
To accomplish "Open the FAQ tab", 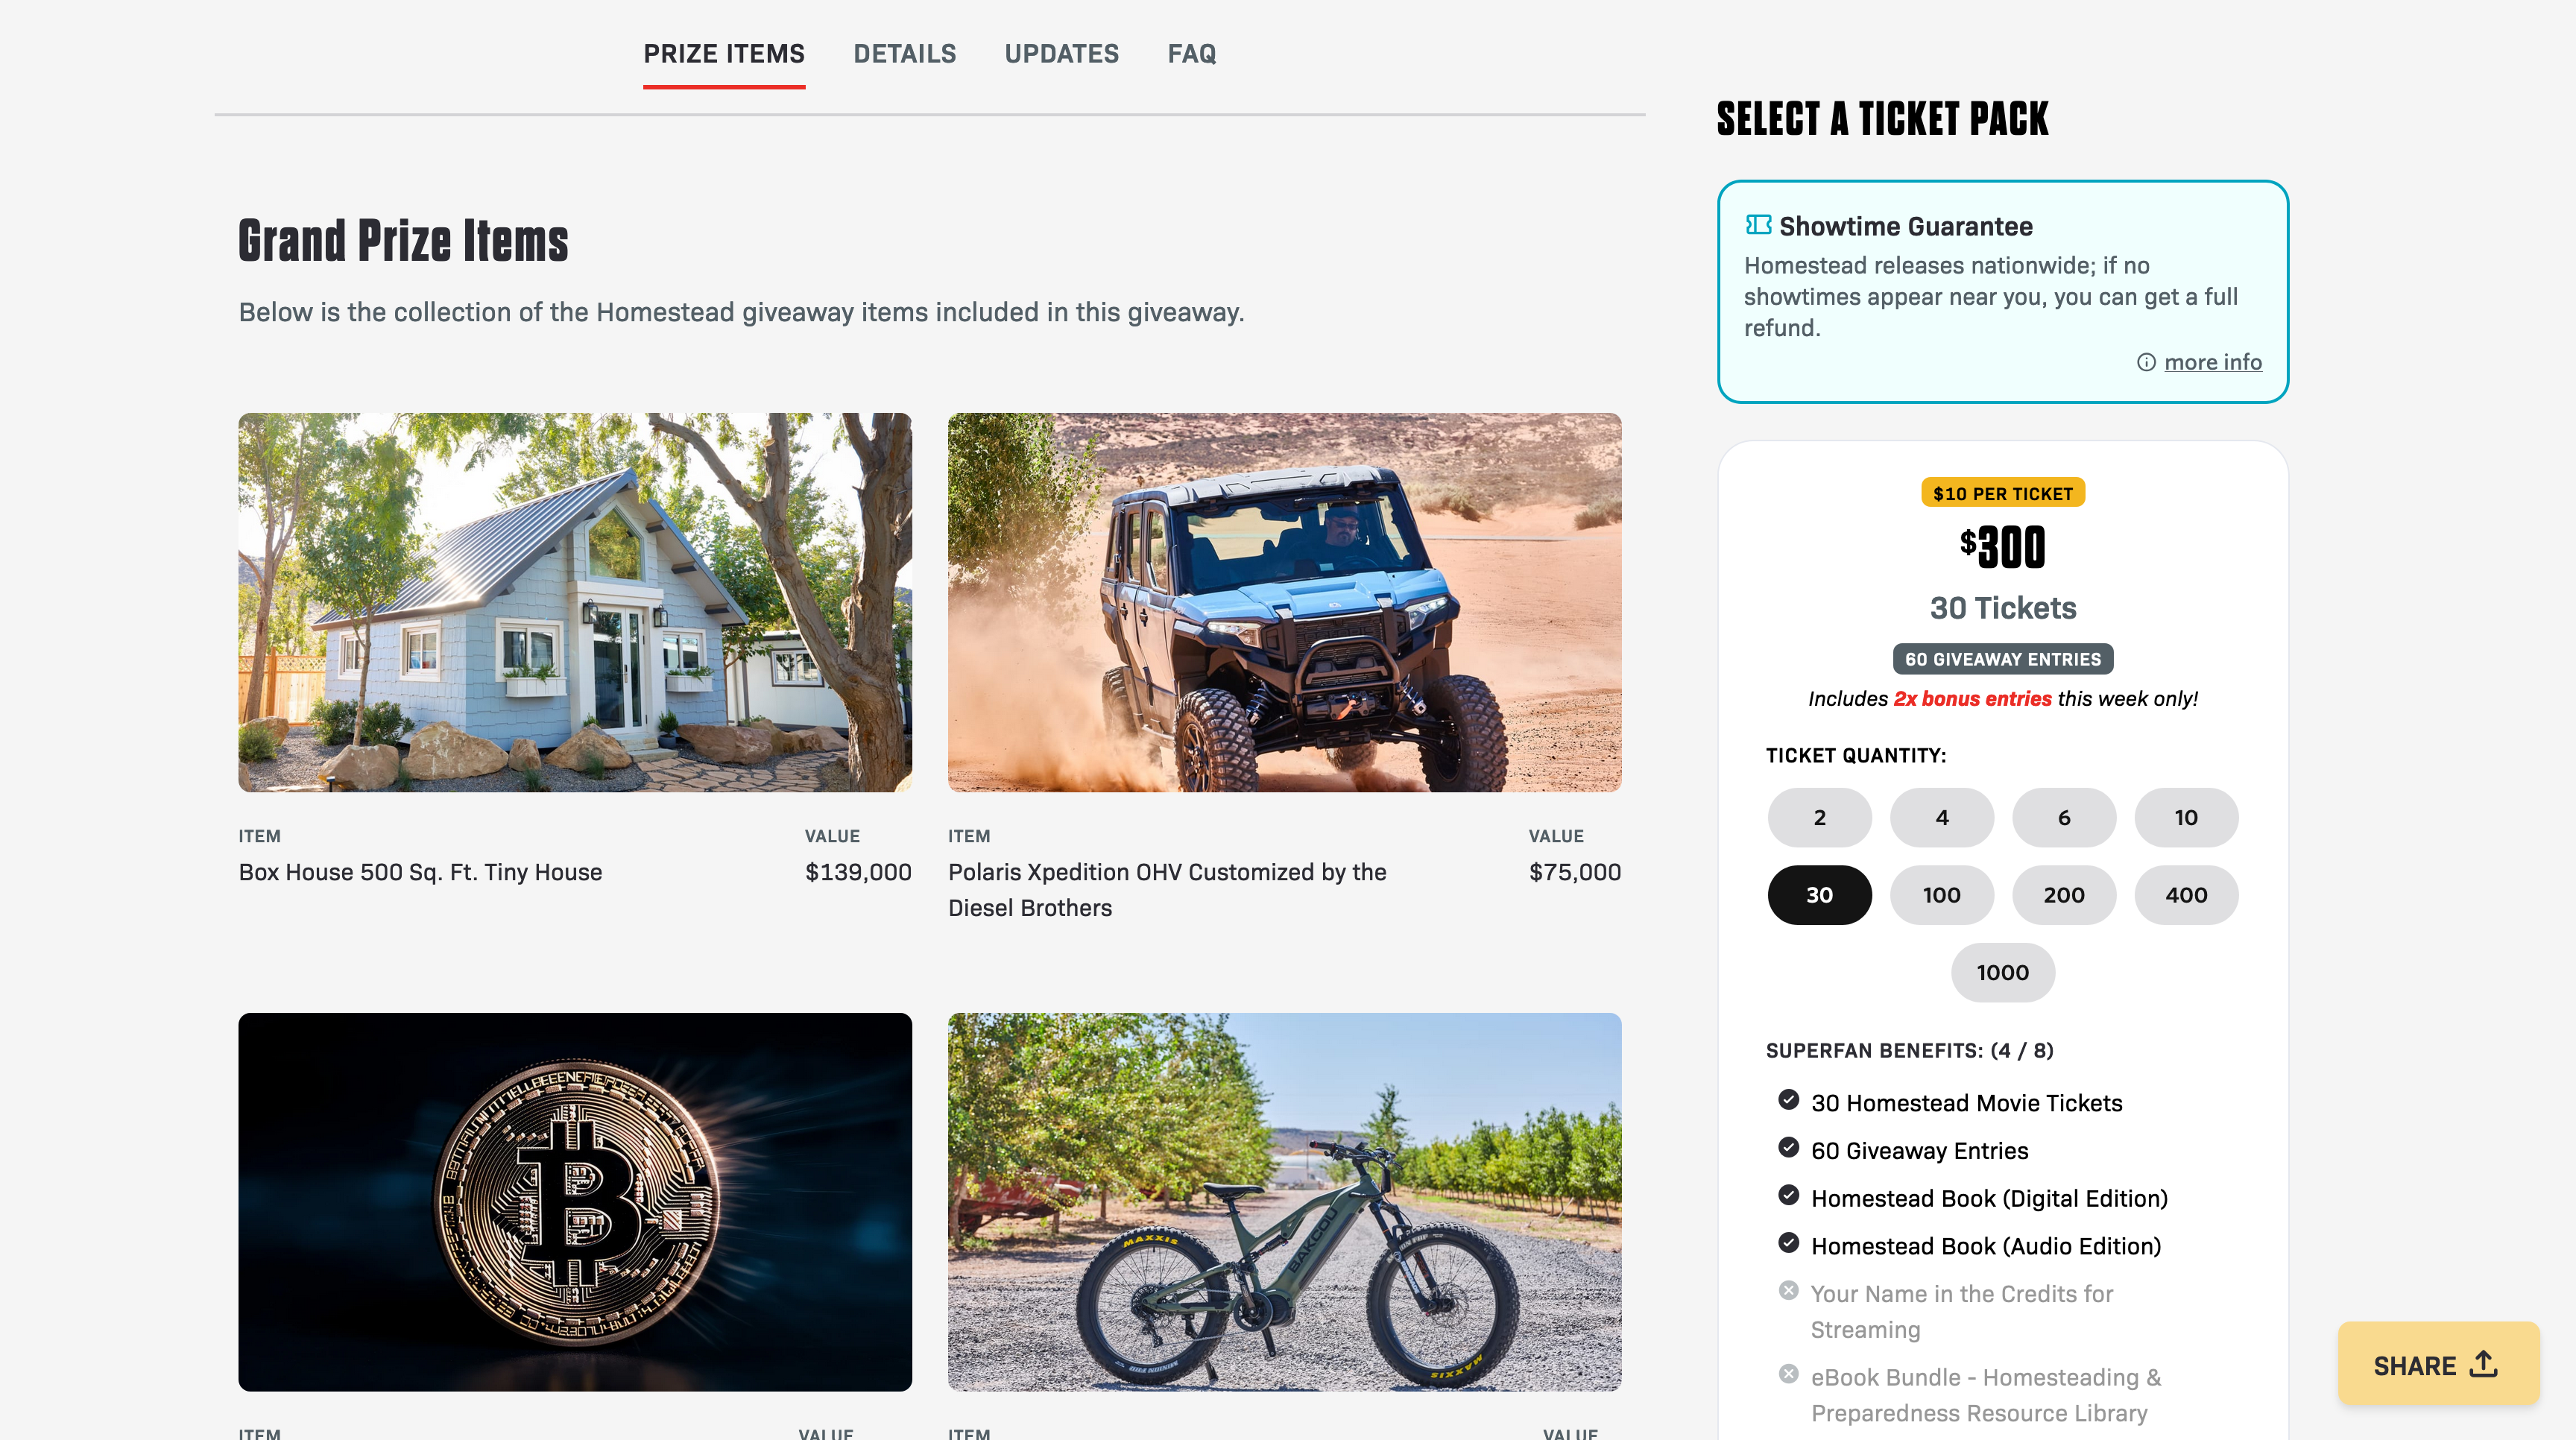I will [1192, 54].
